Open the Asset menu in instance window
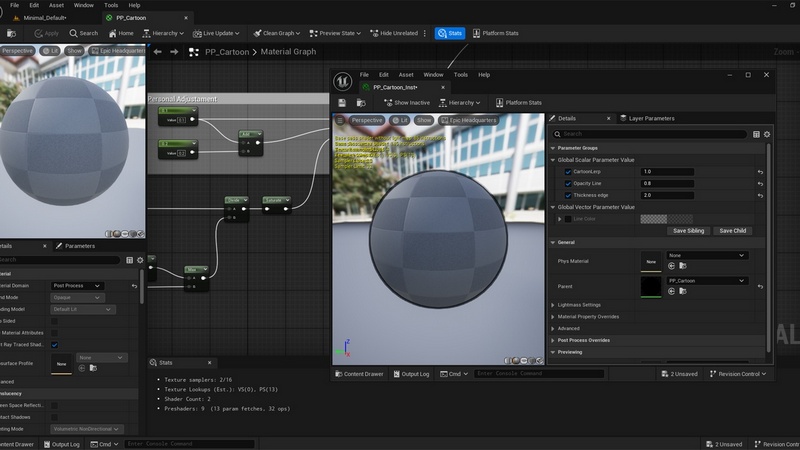This screenshot has height=450, width=800. pyautogui.click(x=406, y=74)
